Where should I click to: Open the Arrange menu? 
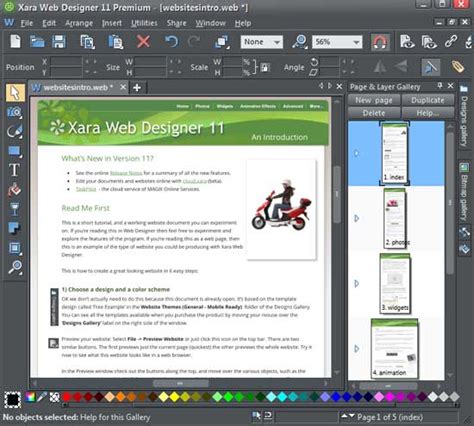coord(79,23)
